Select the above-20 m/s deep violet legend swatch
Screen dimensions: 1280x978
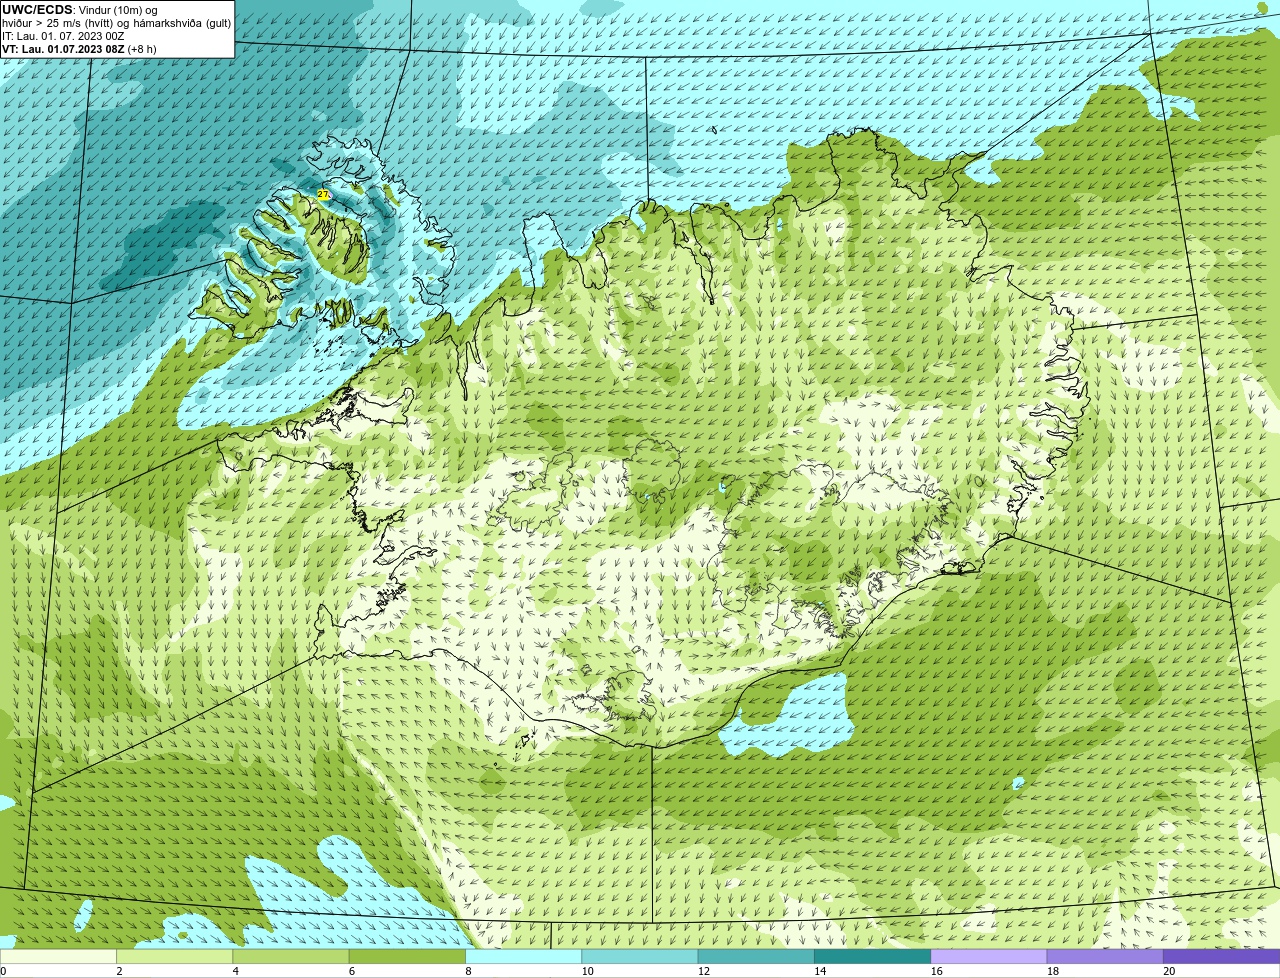click(x=1221, y=957)
